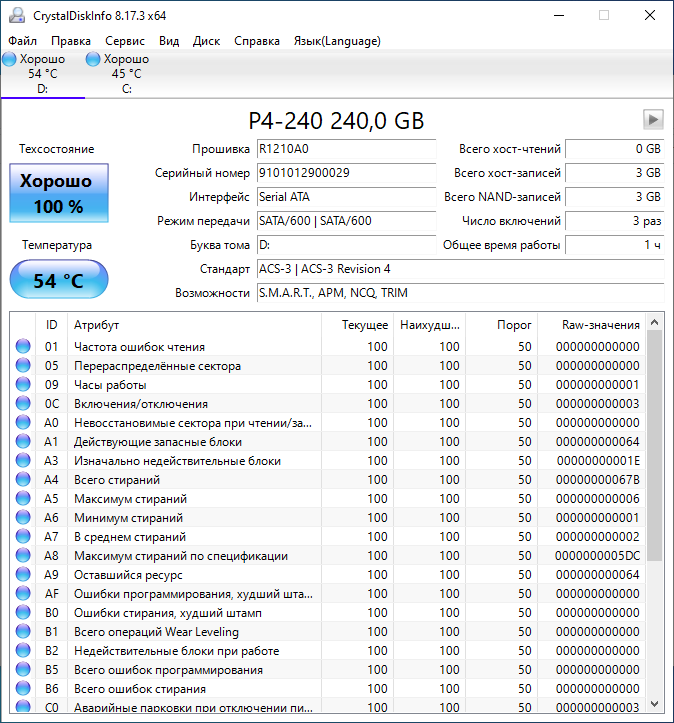674x723 pixels.
Task: Open the Файл menu
Action: (x=23, y=41)
